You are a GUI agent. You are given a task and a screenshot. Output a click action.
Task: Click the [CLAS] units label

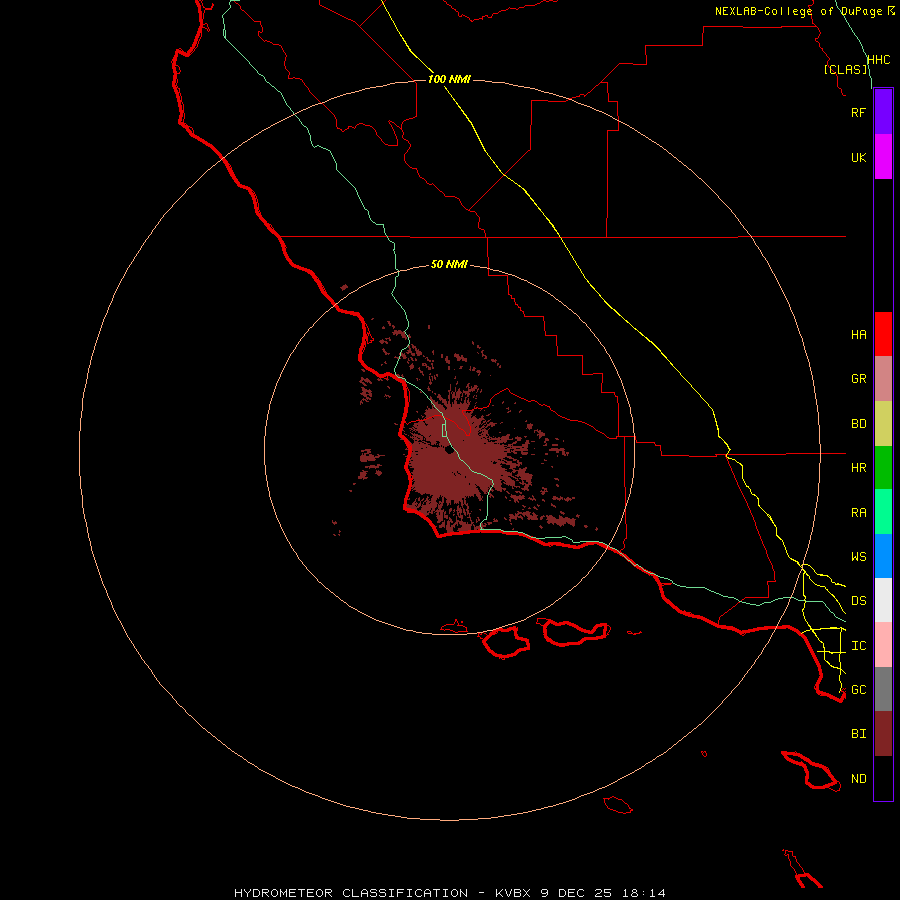(x=845, y=69)
